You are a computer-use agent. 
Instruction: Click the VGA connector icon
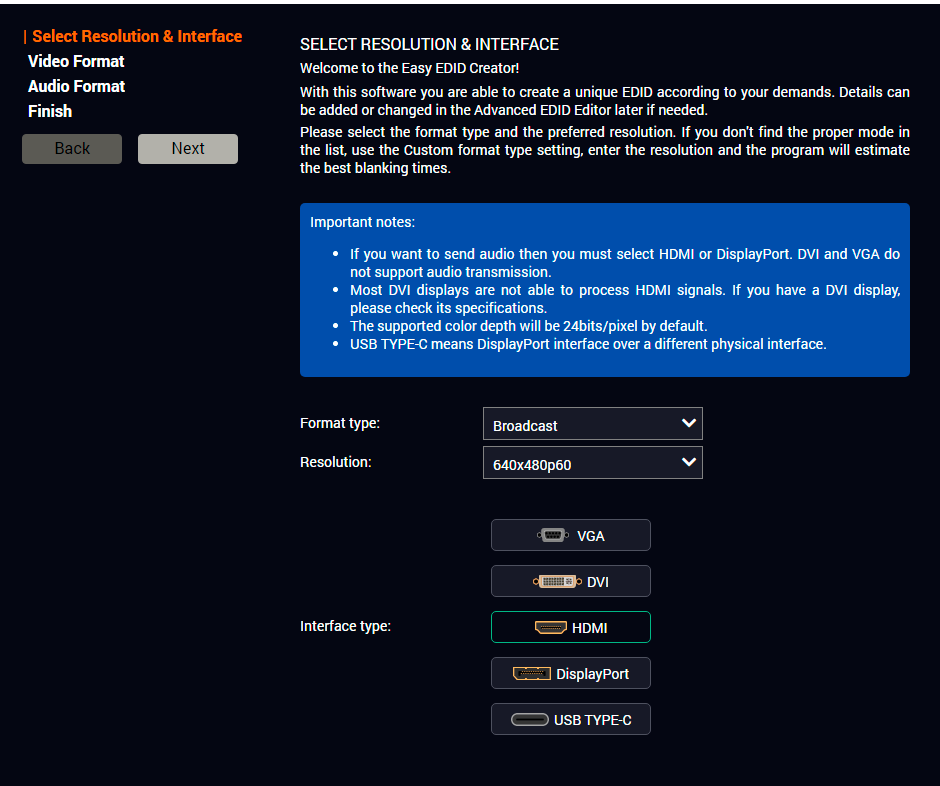[552, 536]
